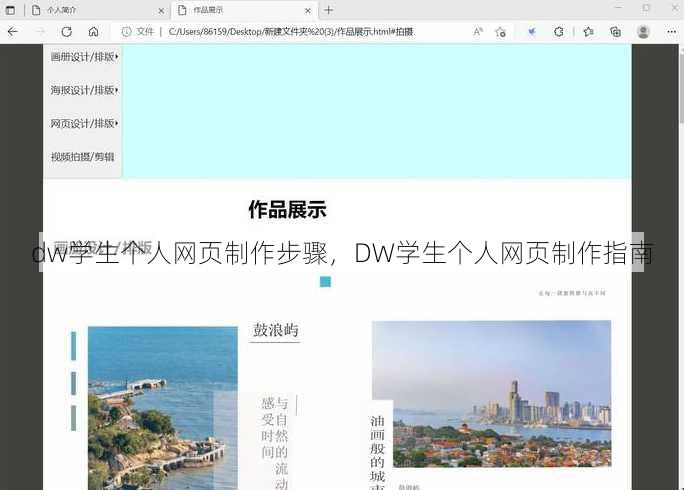Select the 作品展示 browser tab
The width and height of the screenshot is (684, 490).
coord(244,10)
